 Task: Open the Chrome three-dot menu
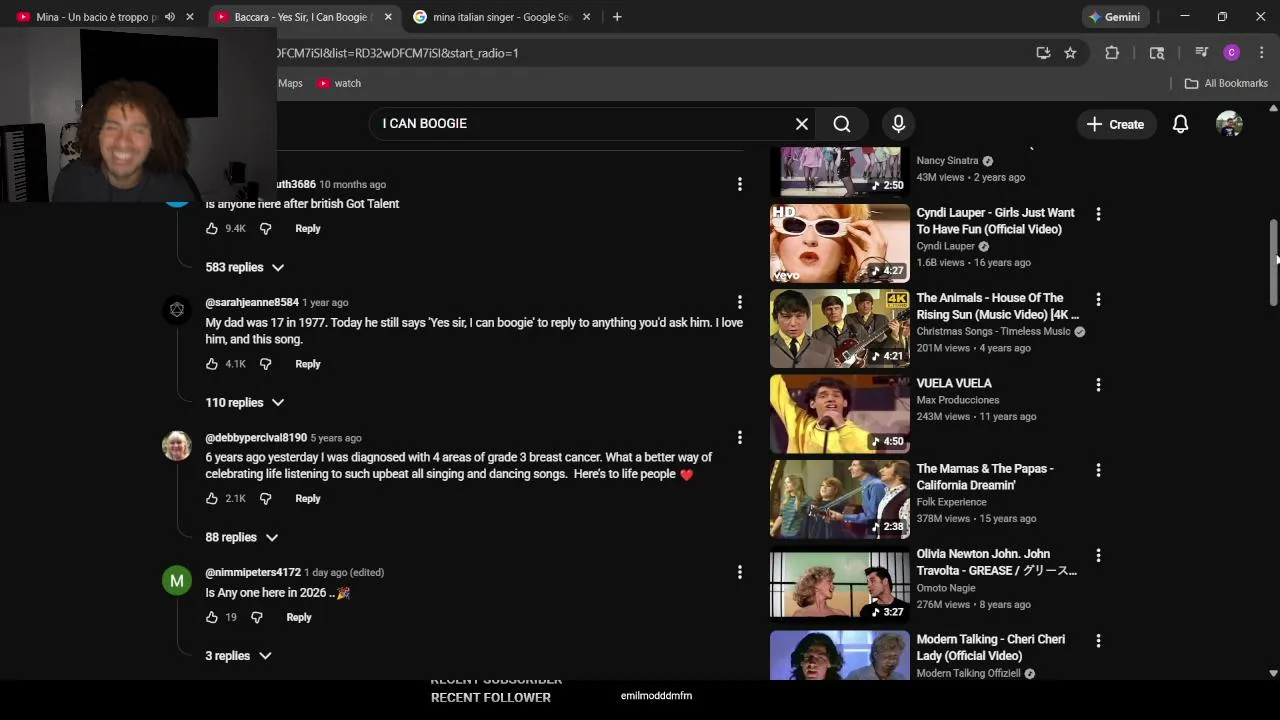point(1261,53)
